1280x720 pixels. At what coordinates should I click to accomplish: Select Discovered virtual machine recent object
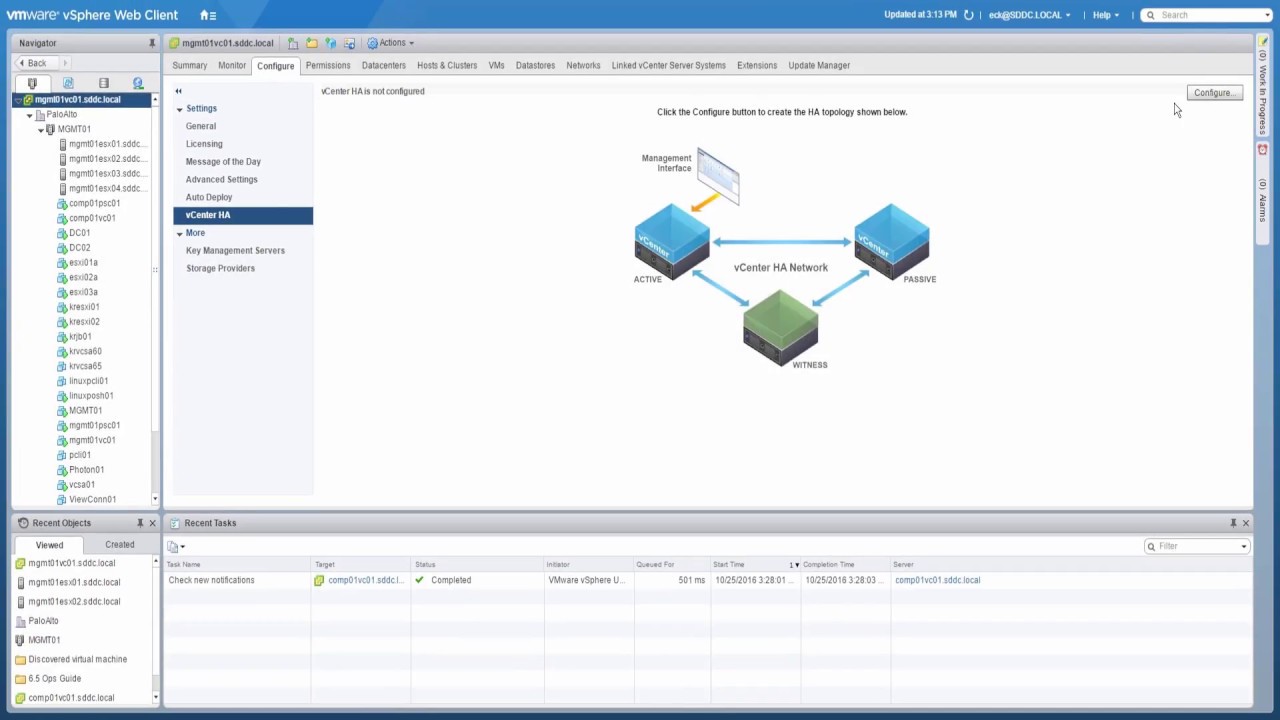click(78, 660)
